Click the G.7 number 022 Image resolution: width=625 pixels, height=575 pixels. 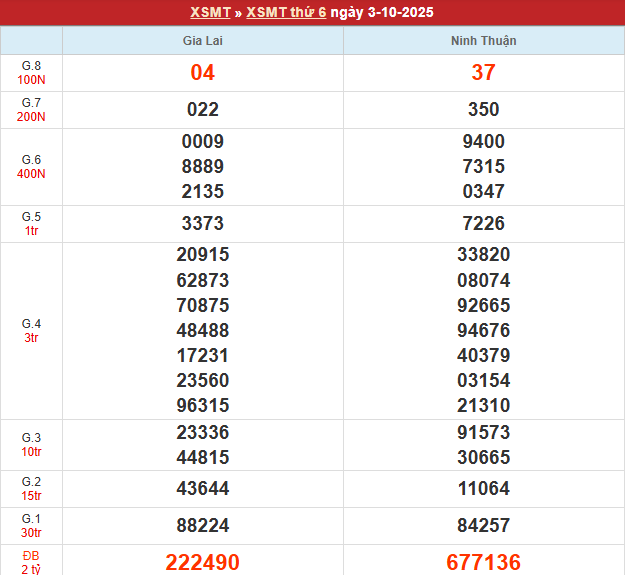(203, 110)
